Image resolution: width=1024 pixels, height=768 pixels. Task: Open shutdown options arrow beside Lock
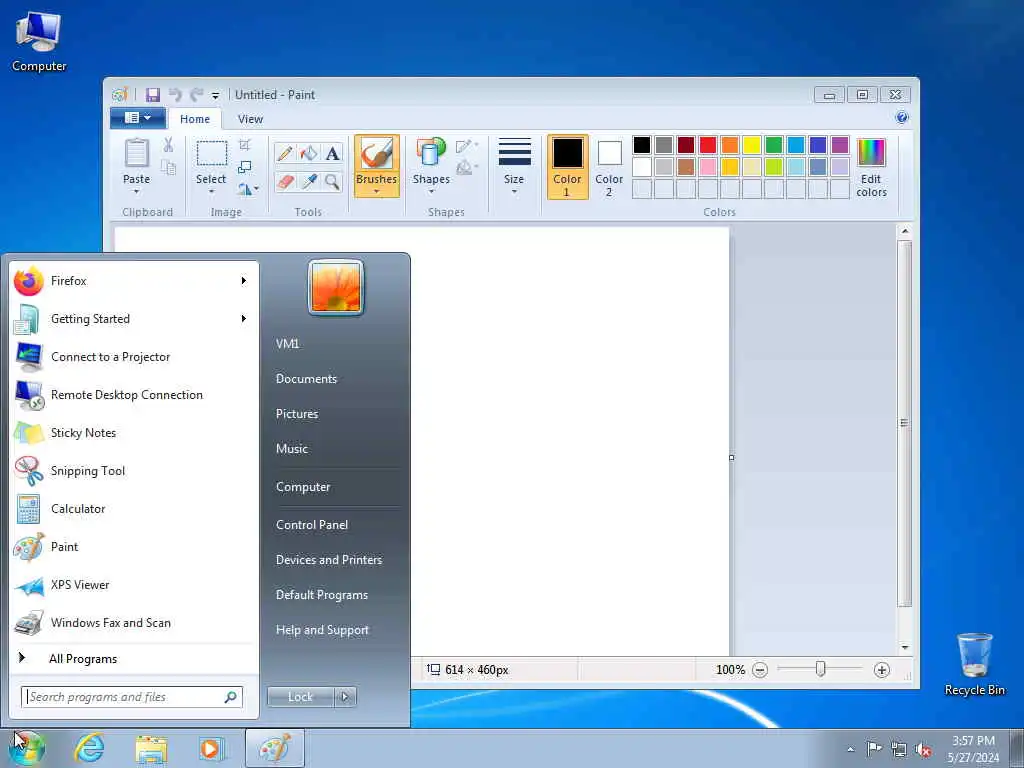(345, 697)
